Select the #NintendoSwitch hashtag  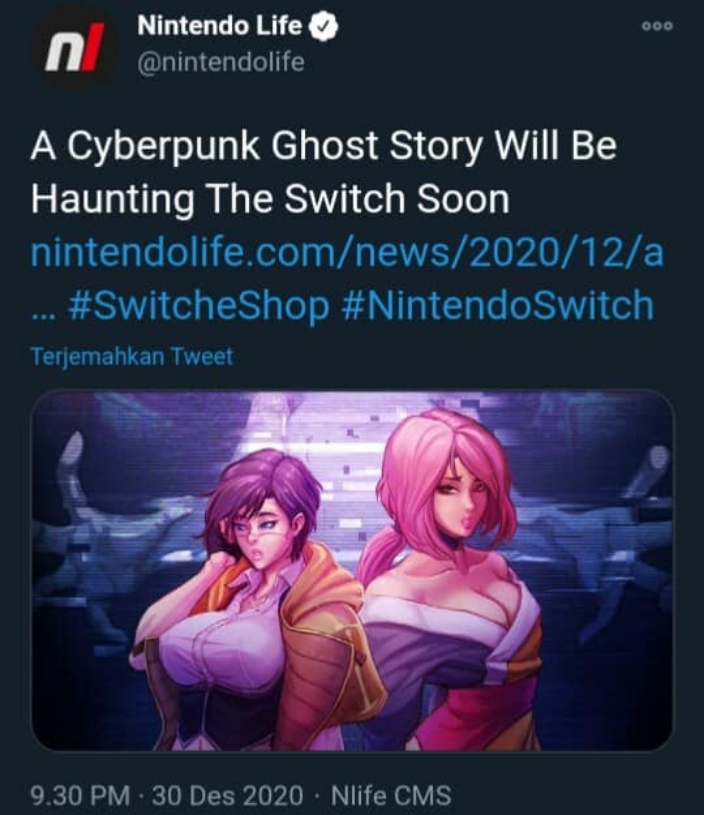tap(498, 305)
